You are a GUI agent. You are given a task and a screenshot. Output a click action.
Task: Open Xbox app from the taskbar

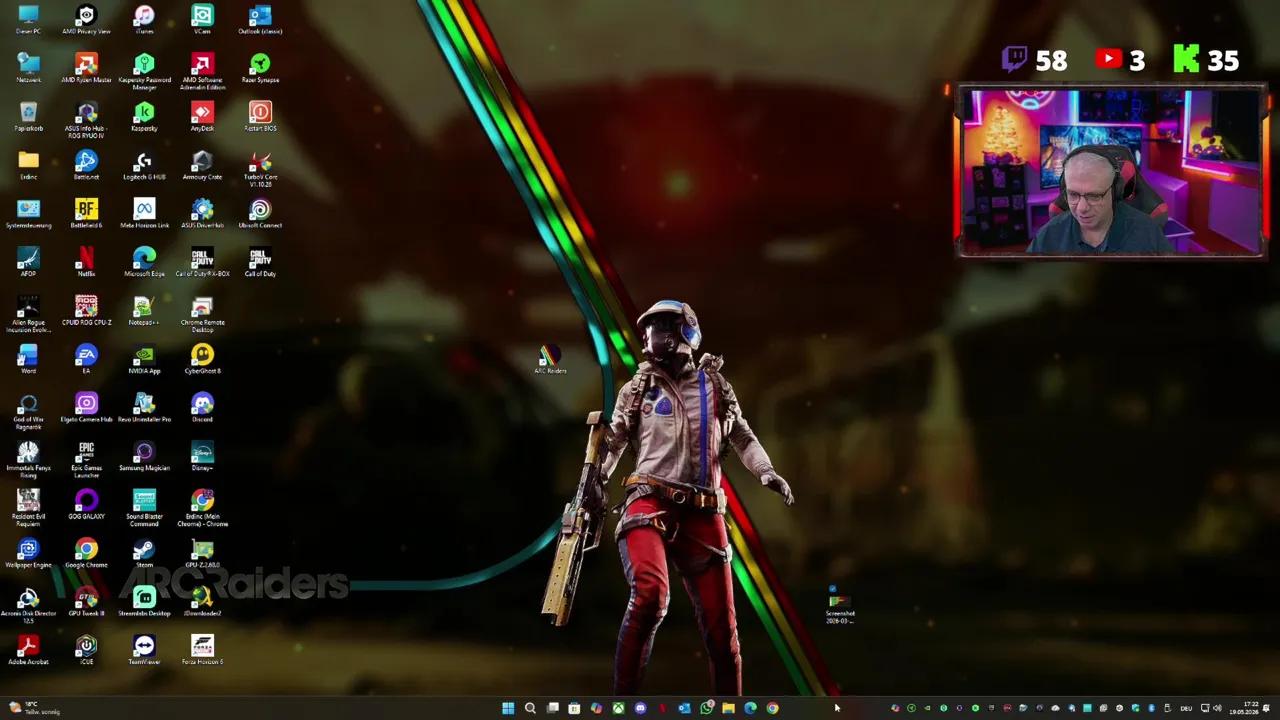[618, 708]
